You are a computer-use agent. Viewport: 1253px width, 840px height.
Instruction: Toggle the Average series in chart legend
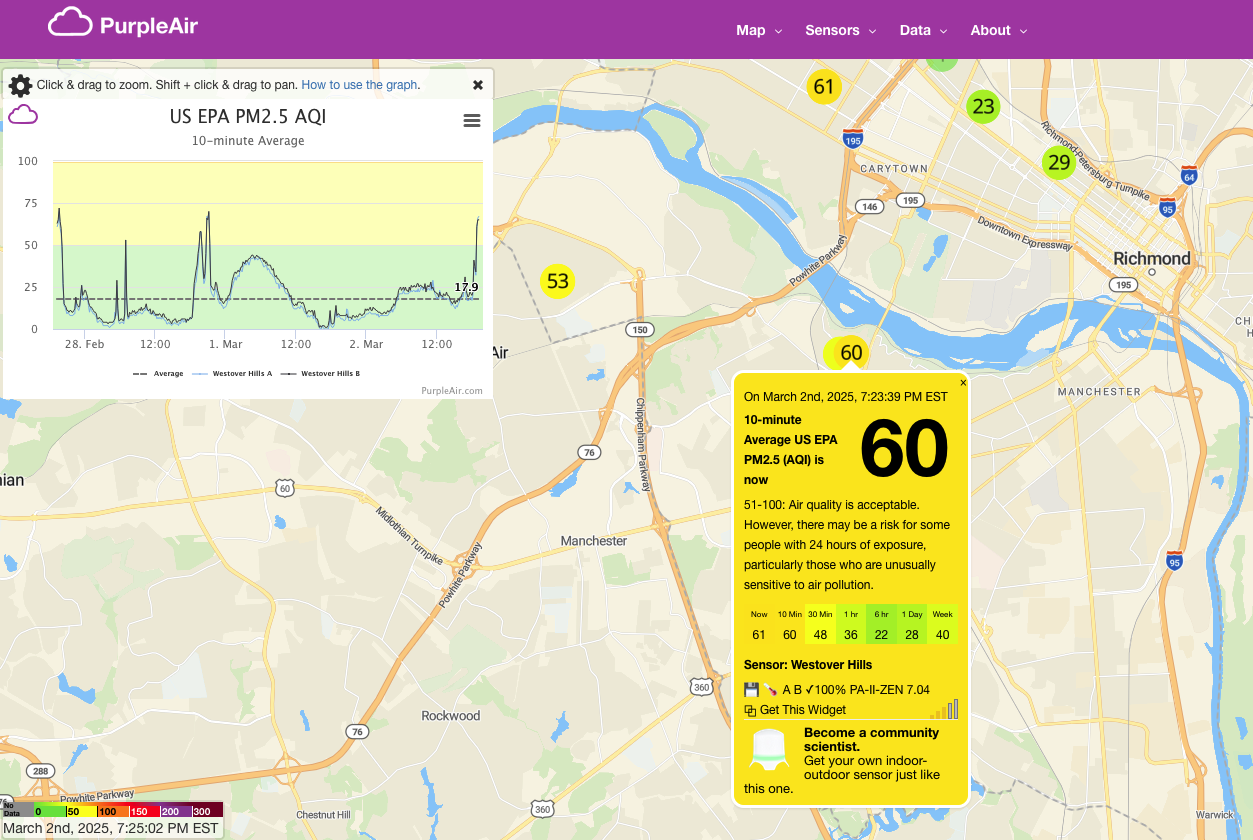158,373
